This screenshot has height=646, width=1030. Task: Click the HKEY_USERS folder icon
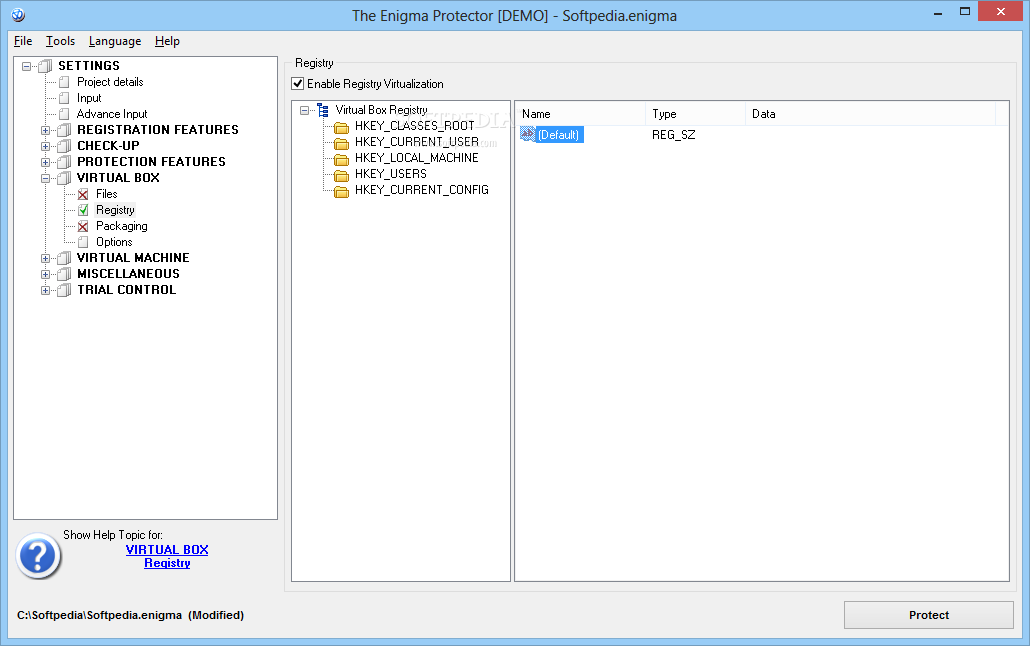(x=341, y=175)
